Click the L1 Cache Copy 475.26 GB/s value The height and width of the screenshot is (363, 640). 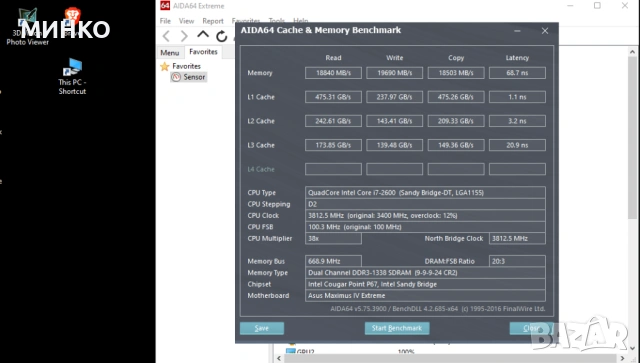(456, 97)
